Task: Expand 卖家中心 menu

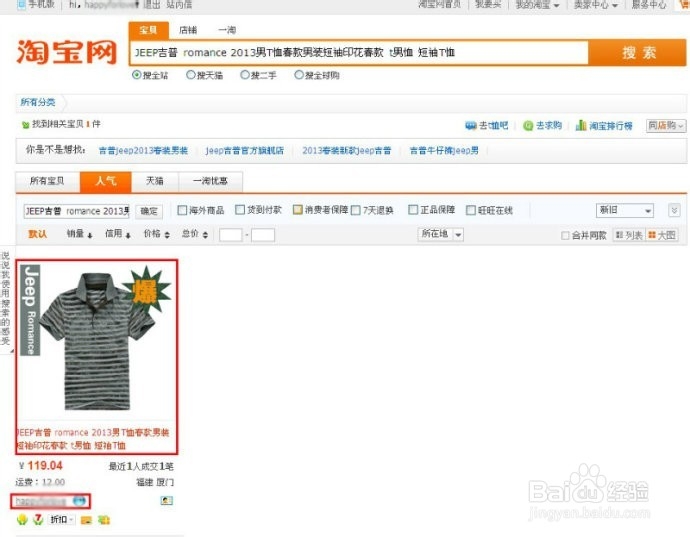Action: point(595,5)
